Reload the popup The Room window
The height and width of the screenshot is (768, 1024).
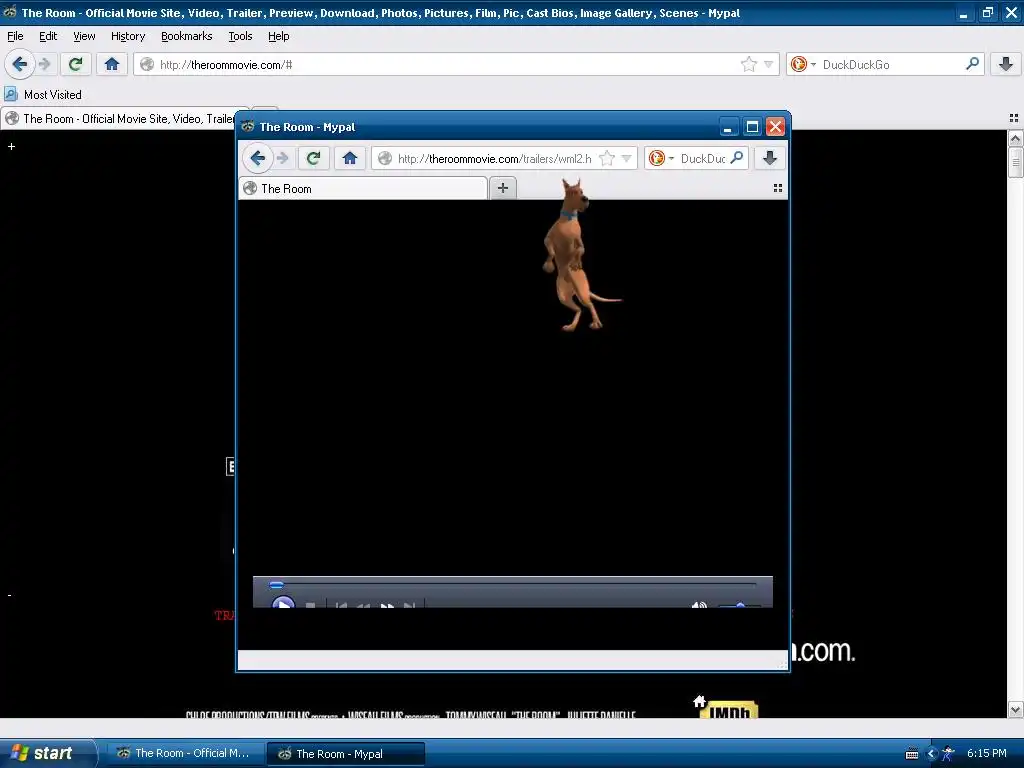[313, 158]
